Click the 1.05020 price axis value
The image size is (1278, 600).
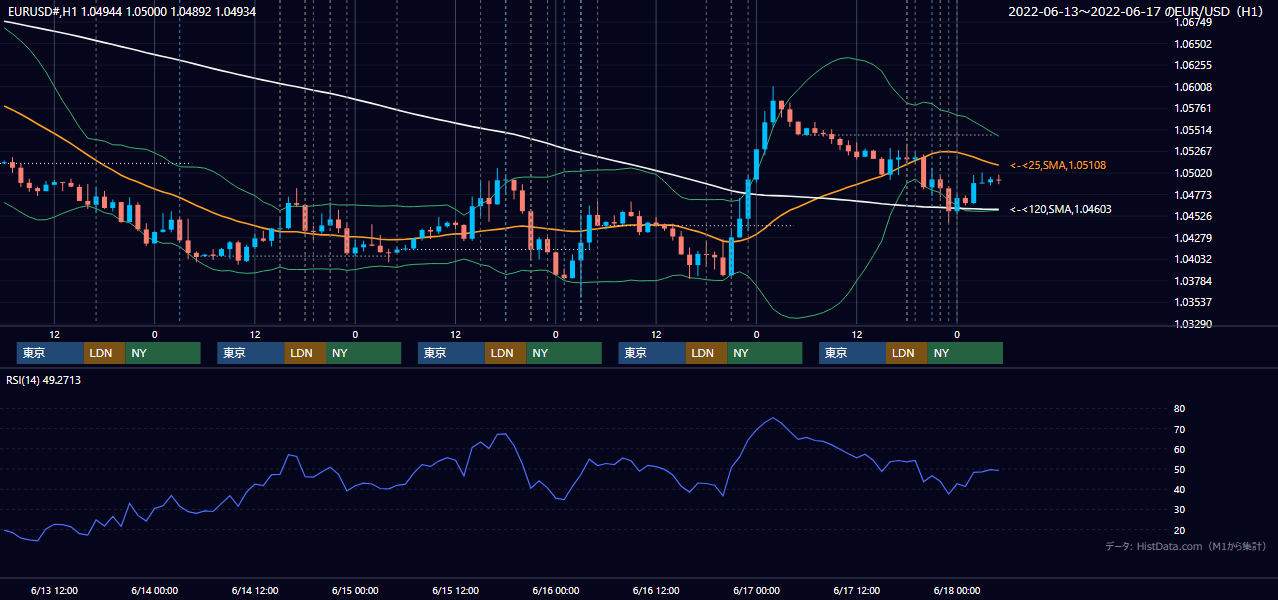1193,173
